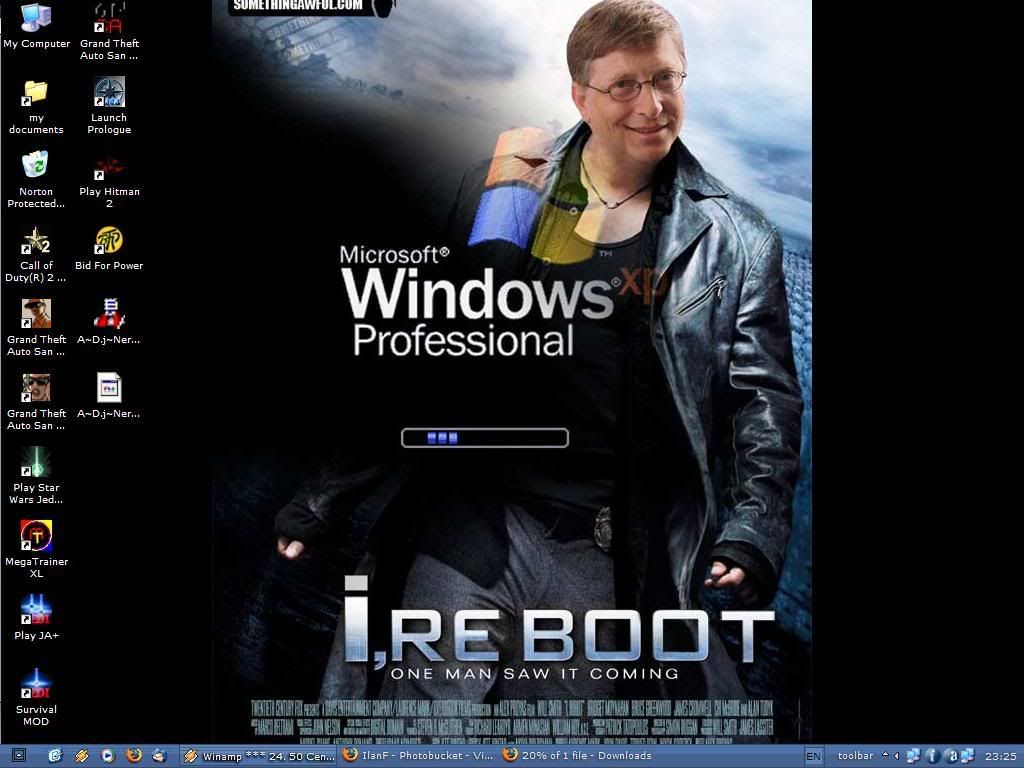
Task: Click the 23:25 clock in the system tray
Action: click(1000, 756)
